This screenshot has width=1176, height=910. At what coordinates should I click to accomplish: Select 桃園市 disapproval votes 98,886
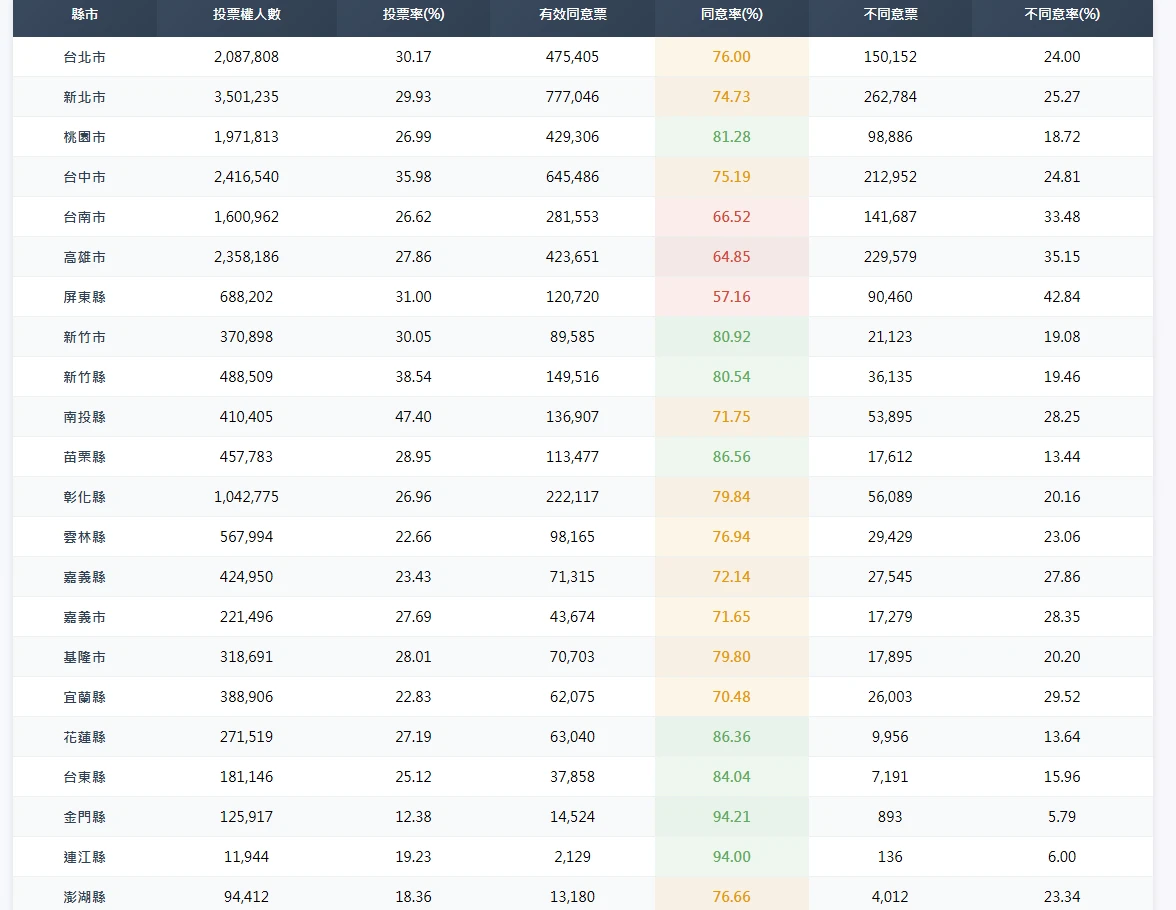[x=890, y=137]
